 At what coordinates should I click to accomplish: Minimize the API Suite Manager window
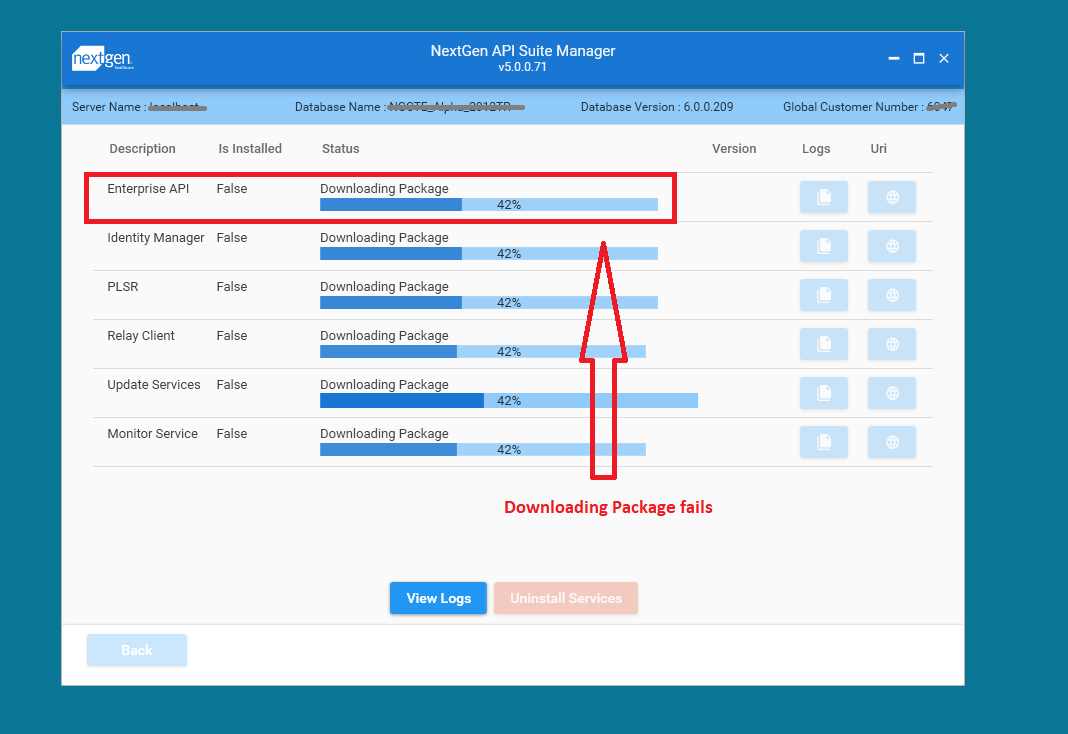894,59
